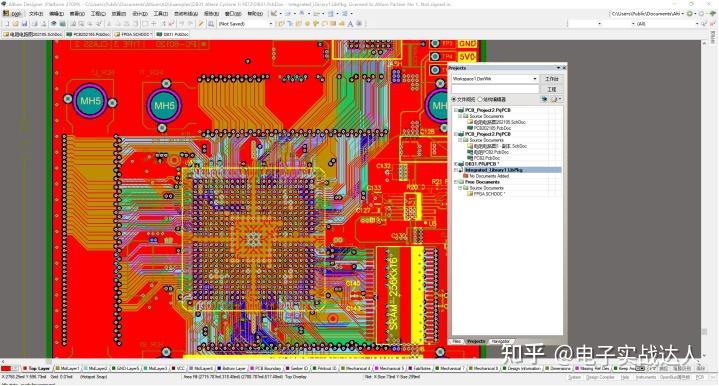Open the 文件 (File) menu
Viewport: 719px width, 386px height.
[x=36, y=14]
